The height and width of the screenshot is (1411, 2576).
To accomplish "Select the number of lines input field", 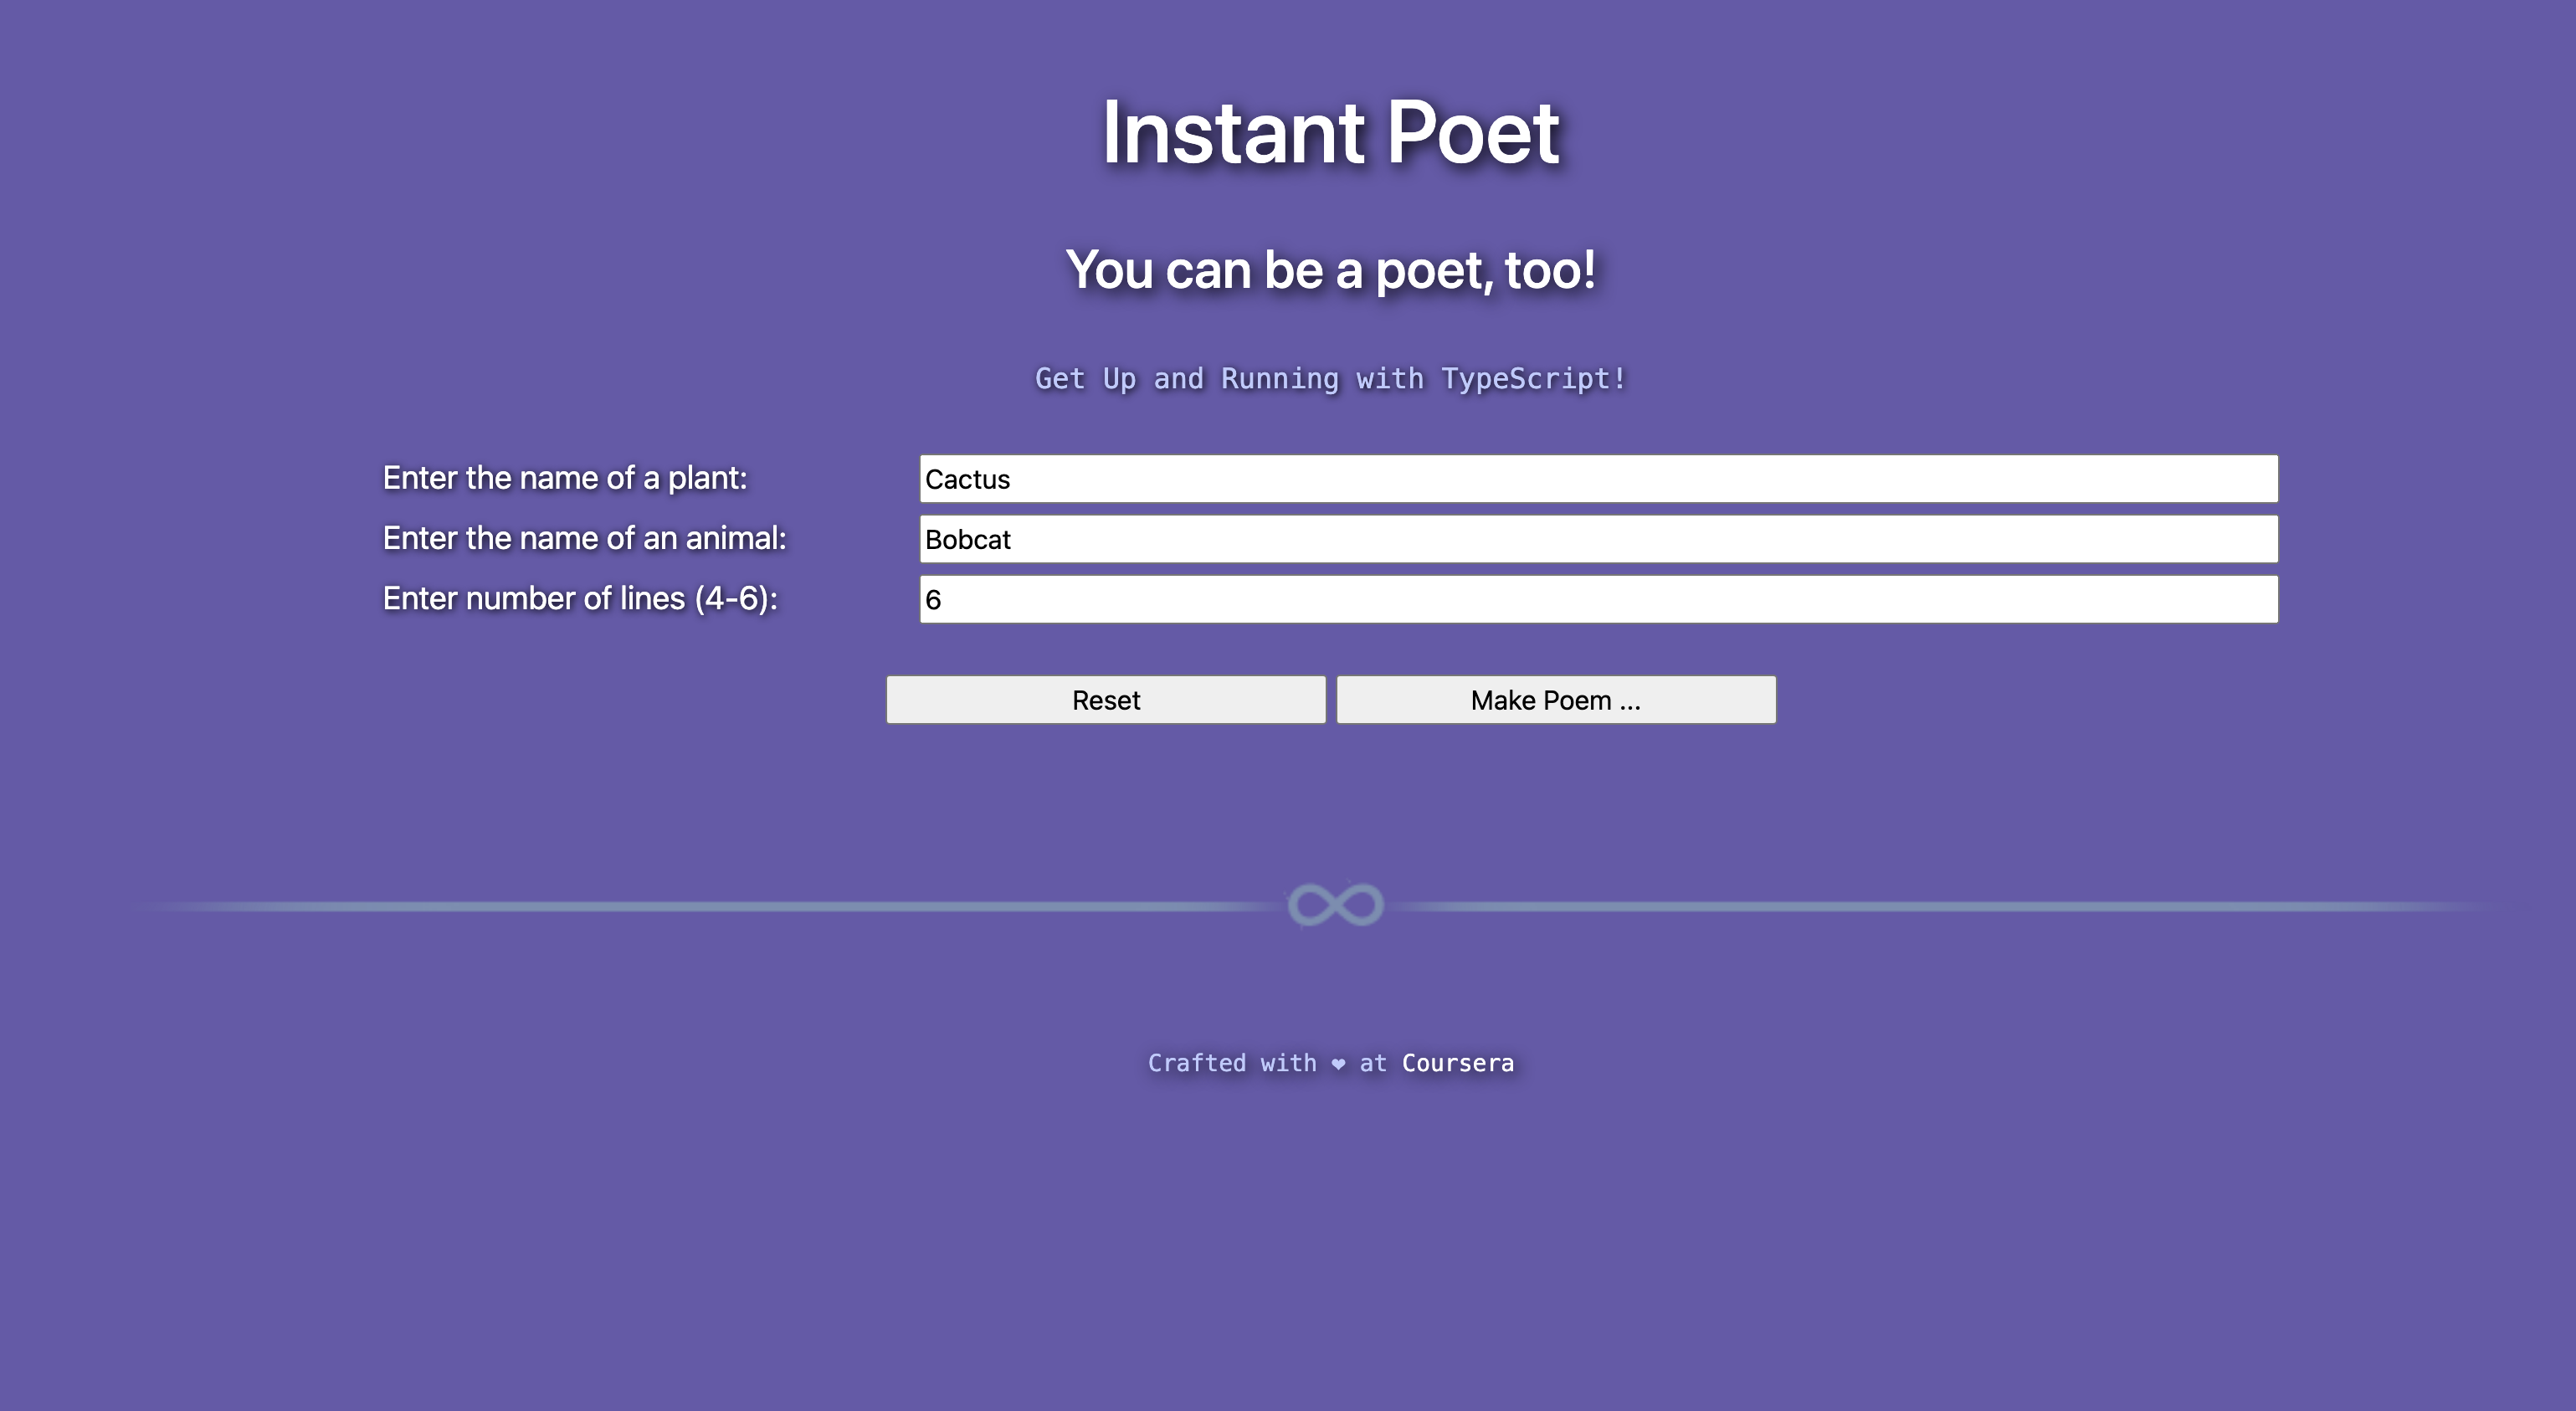I will coord(1598,599).
